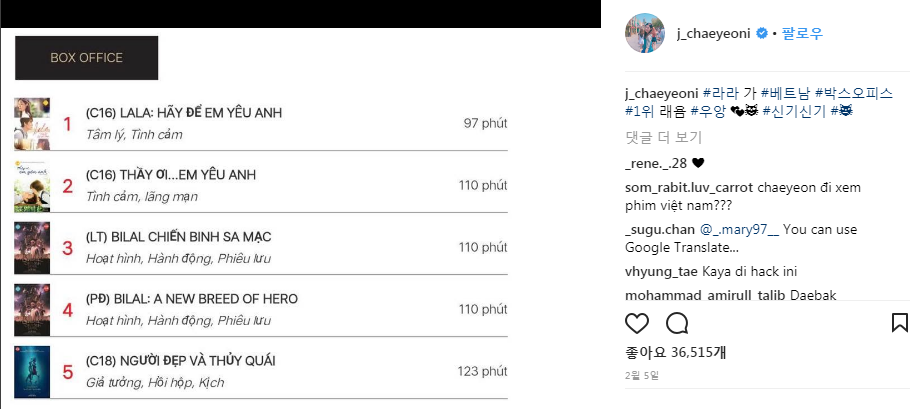The width and height of the screenshot is (910, 409).
Task: Expand comments with 댓글 더 보기
Action: tap(664, 137)
